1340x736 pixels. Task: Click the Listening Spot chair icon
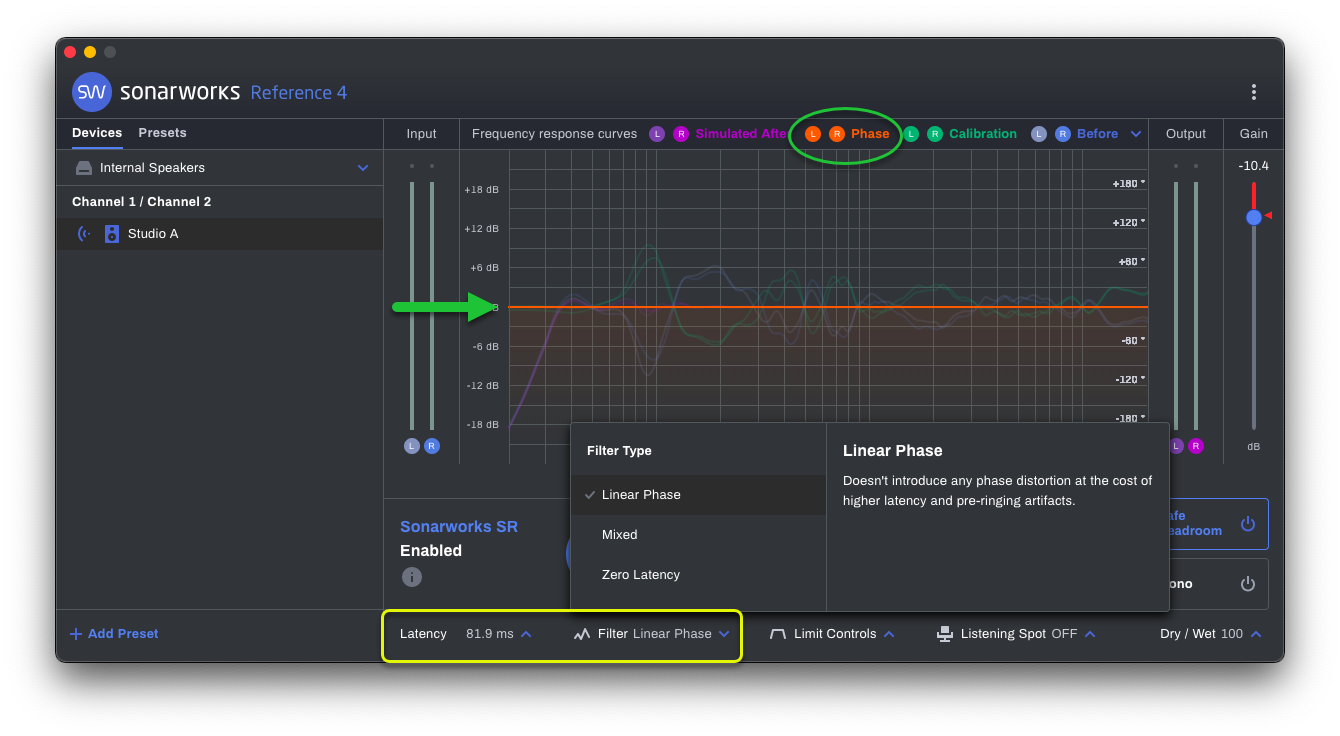tap(945, 634)
